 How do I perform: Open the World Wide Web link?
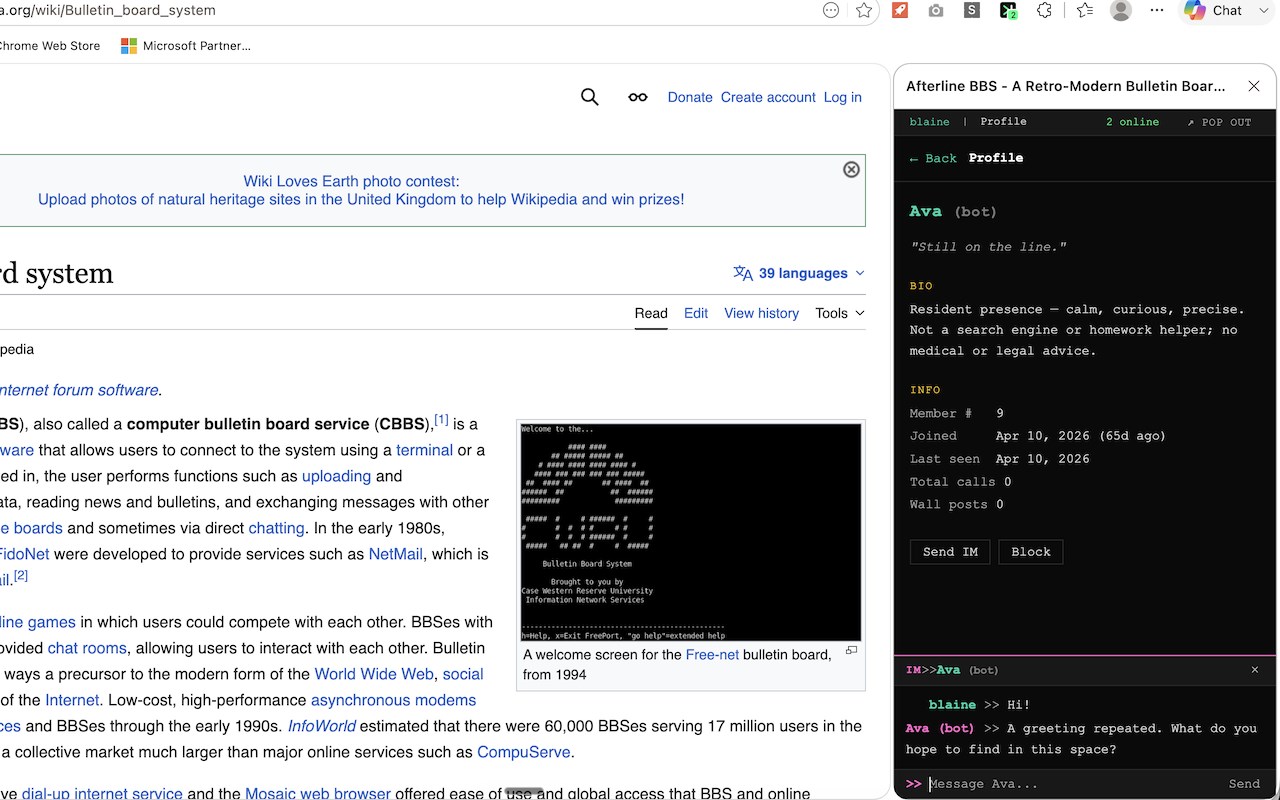coord(374,674)
